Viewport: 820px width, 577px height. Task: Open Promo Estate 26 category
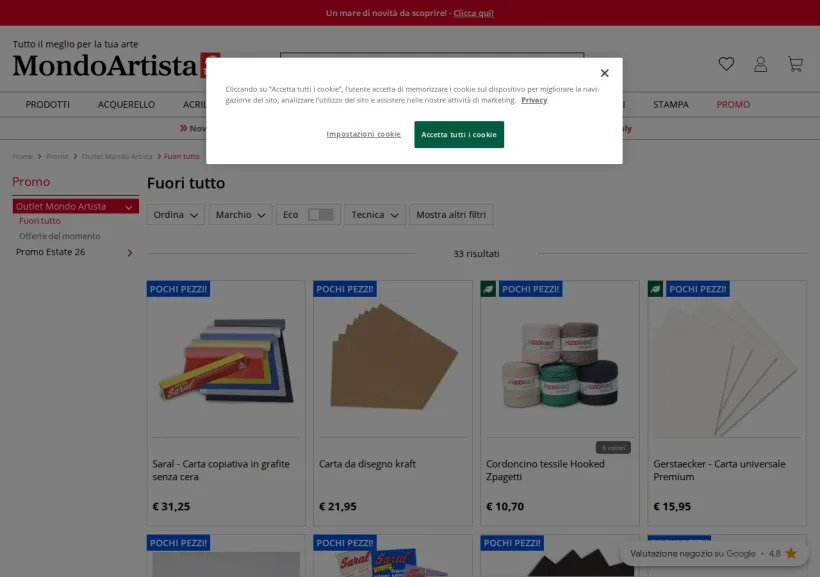[x=50, y=252]
